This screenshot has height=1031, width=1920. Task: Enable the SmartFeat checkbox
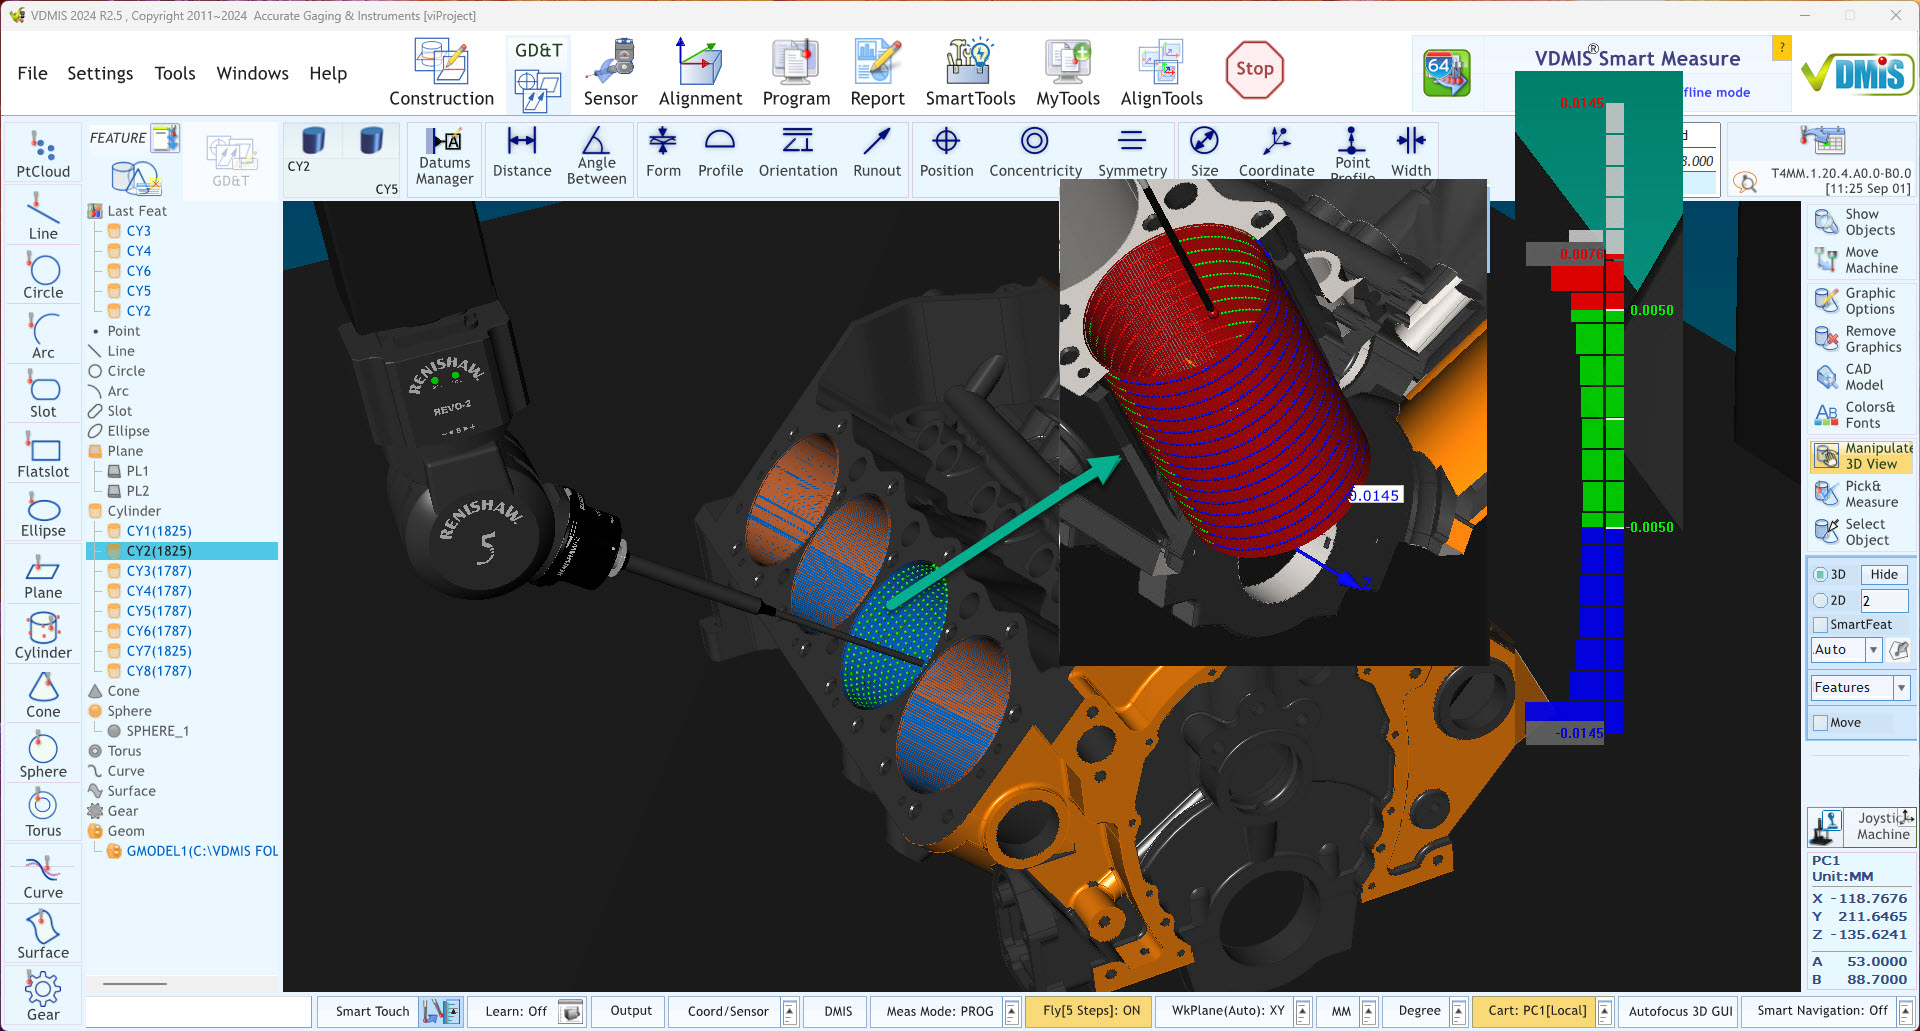(x=1822, y=624)
